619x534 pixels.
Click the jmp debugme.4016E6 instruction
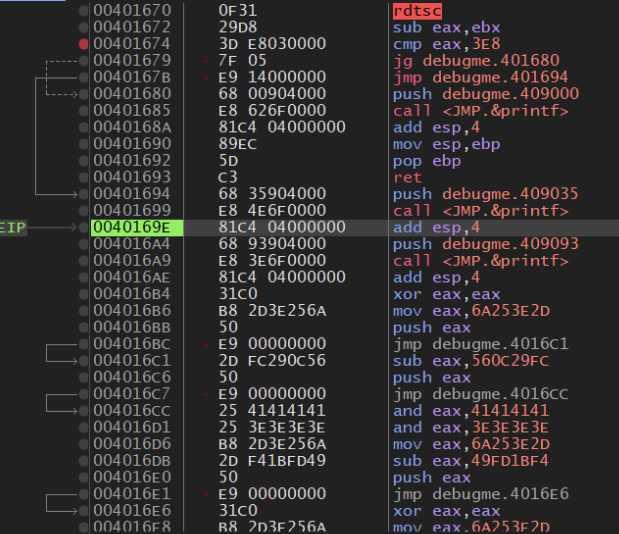point(480,494)
